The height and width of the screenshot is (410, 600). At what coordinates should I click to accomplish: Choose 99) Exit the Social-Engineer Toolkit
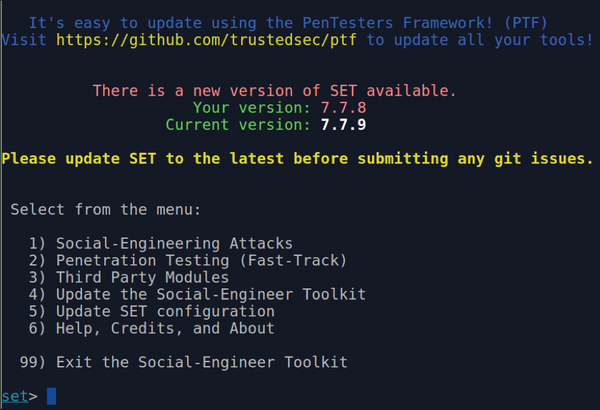coord(184,362)
